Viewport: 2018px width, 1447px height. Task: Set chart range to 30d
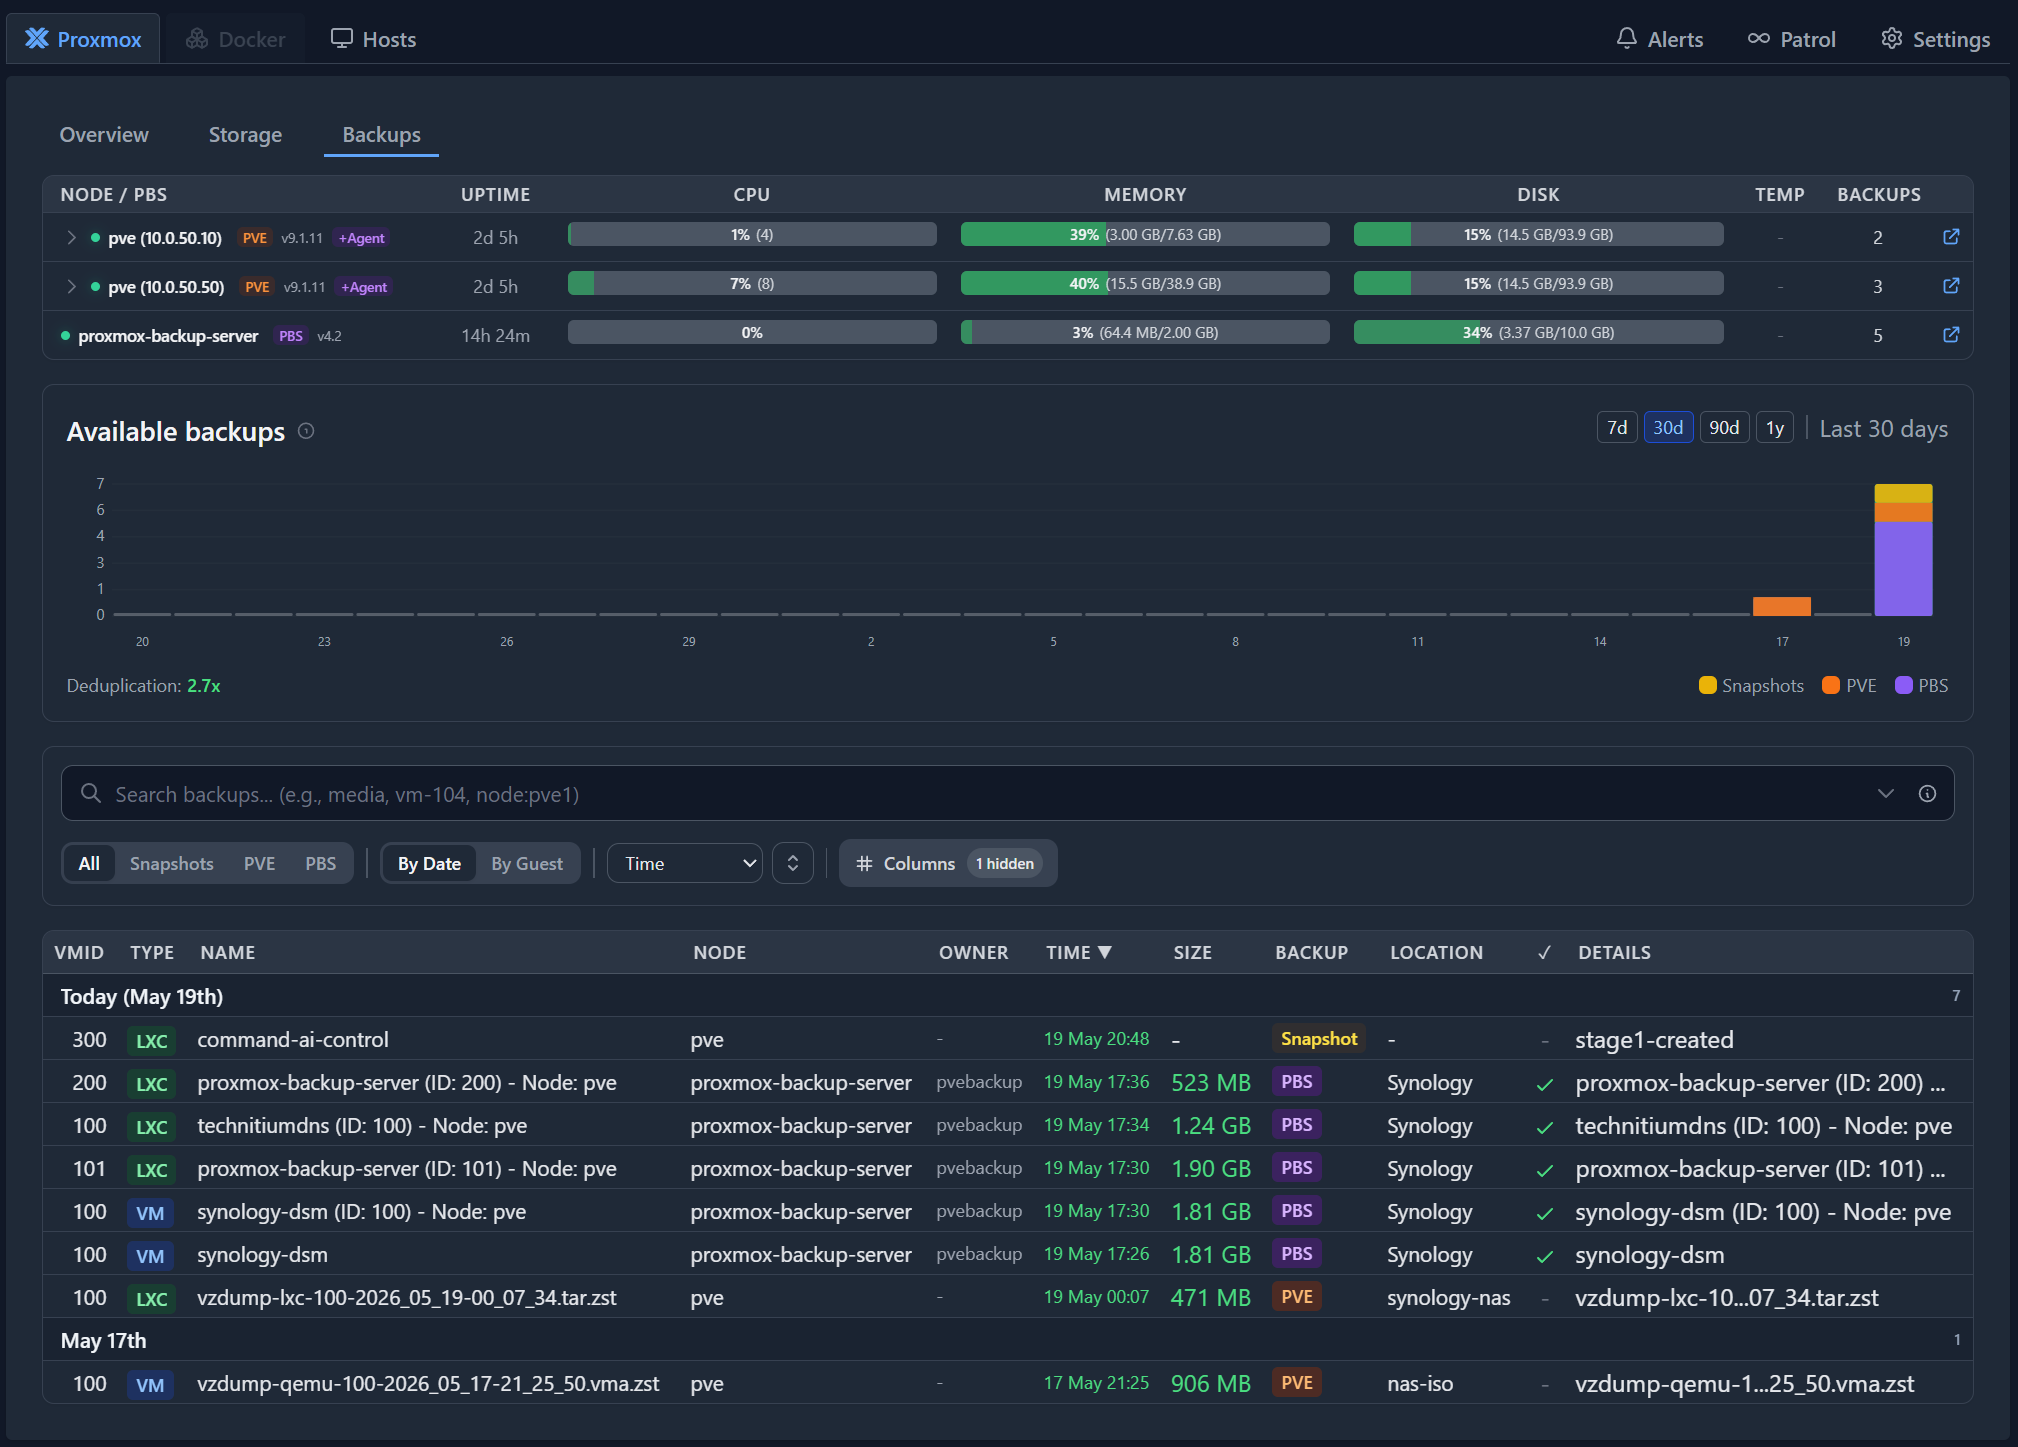pos(1668,428)
